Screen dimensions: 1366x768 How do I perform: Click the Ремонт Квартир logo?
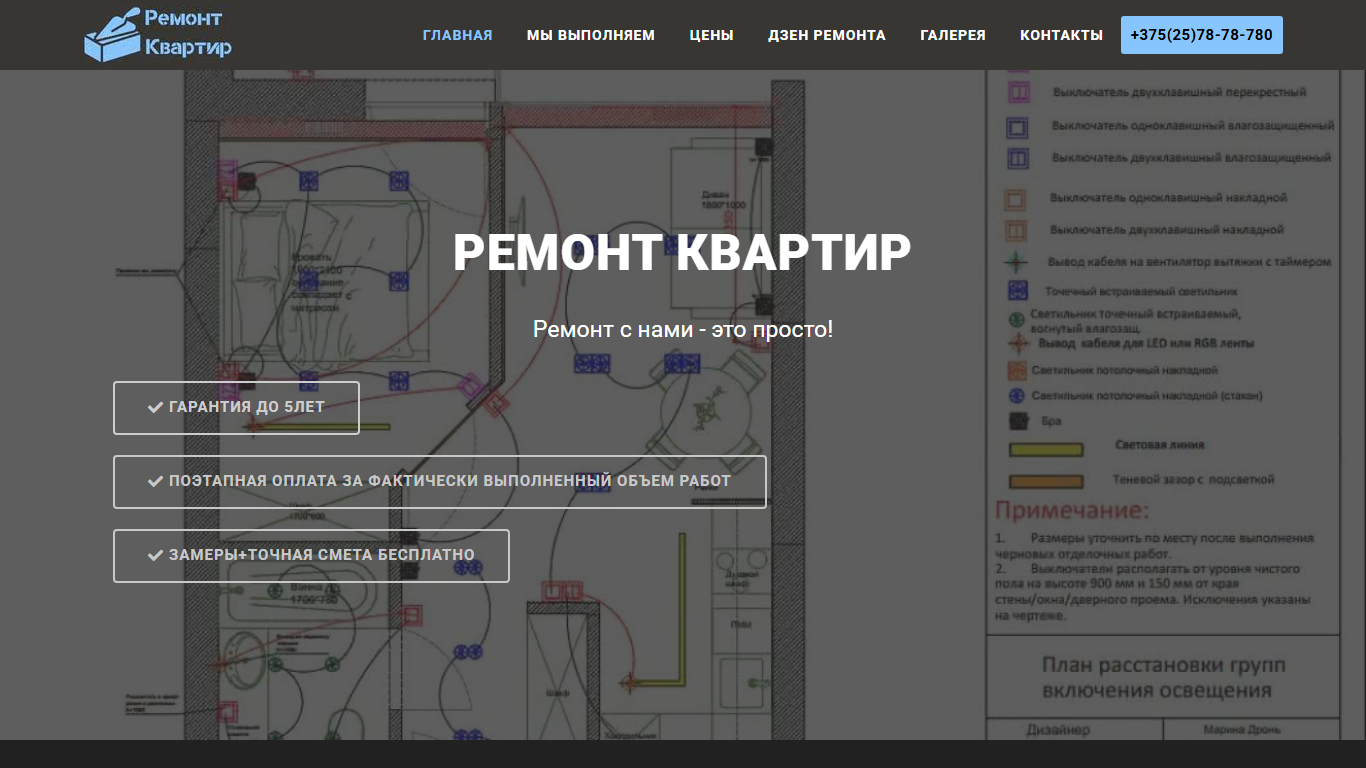(x=158, y=34)
